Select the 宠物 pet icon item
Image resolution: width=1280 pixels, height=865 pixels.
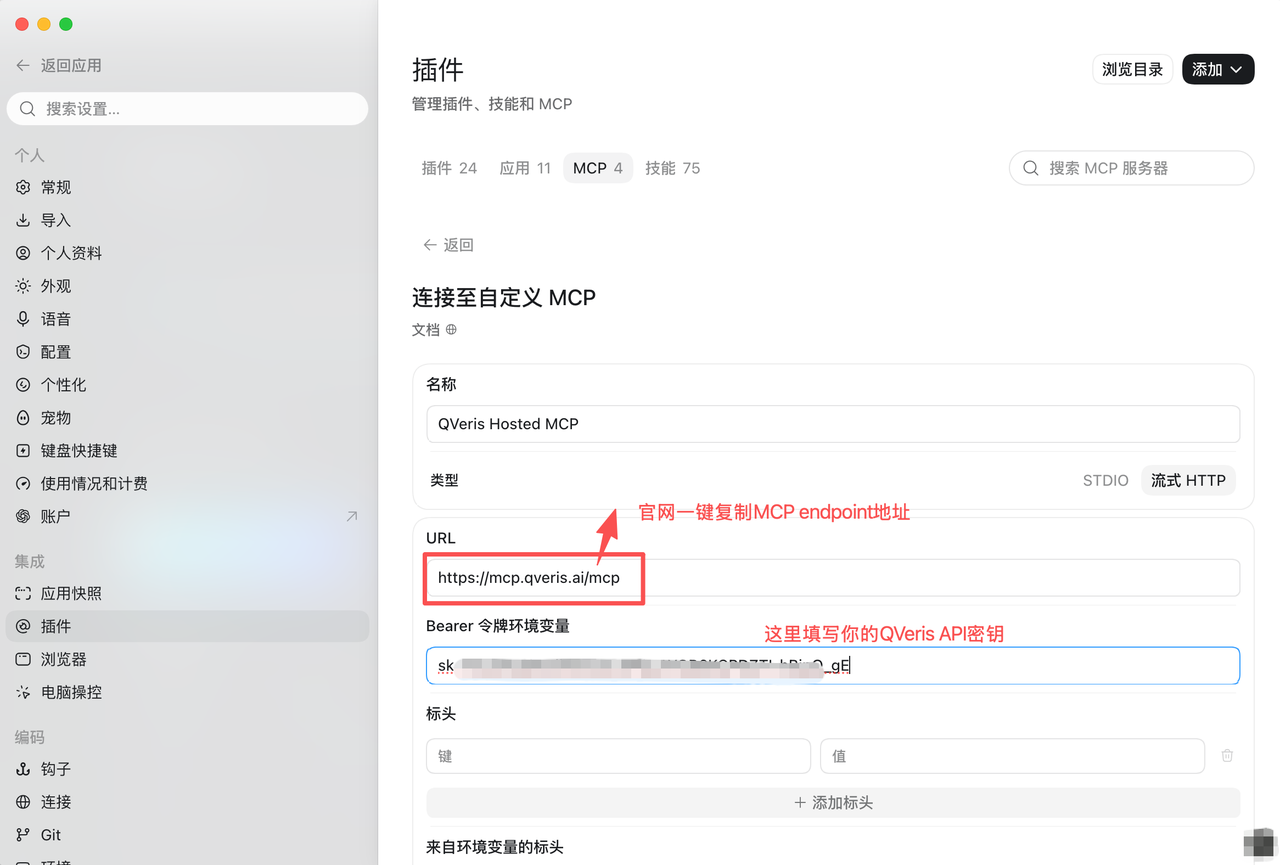23,418
